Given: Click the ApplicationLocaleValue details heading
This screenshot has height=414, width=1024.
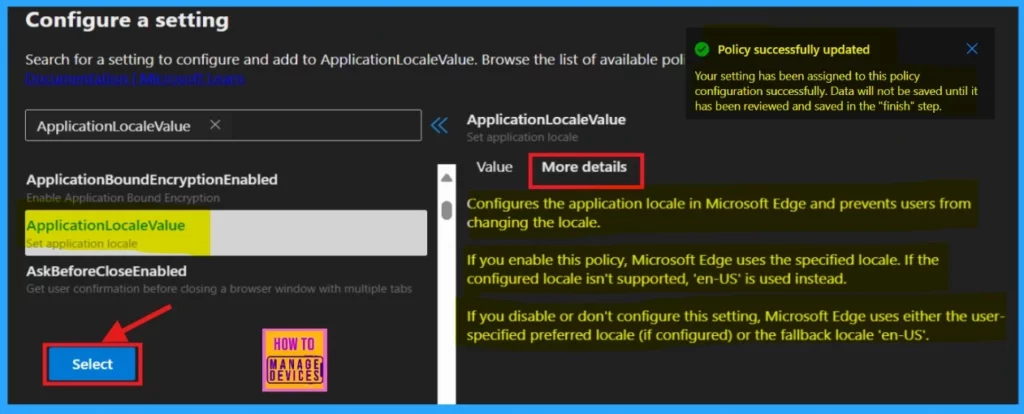Looking at the screenshot, I should tap(546, 119).
